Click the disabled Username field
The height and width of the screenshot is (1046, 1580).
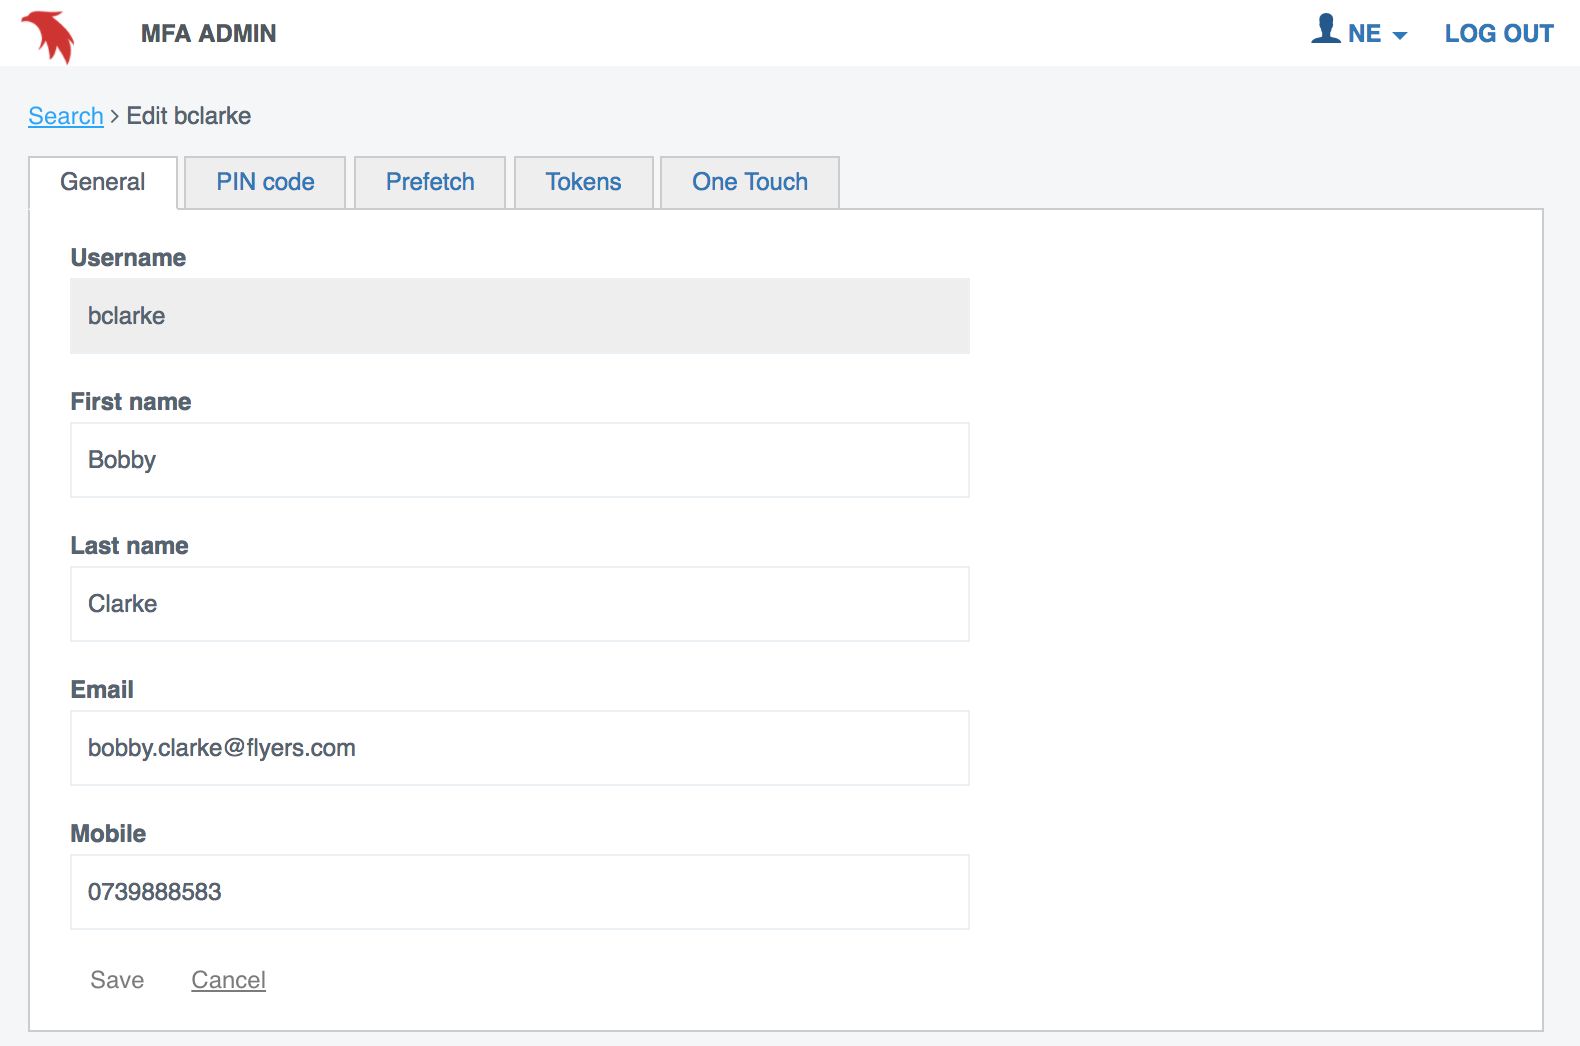pyautogui.click(x=520, y=316)
